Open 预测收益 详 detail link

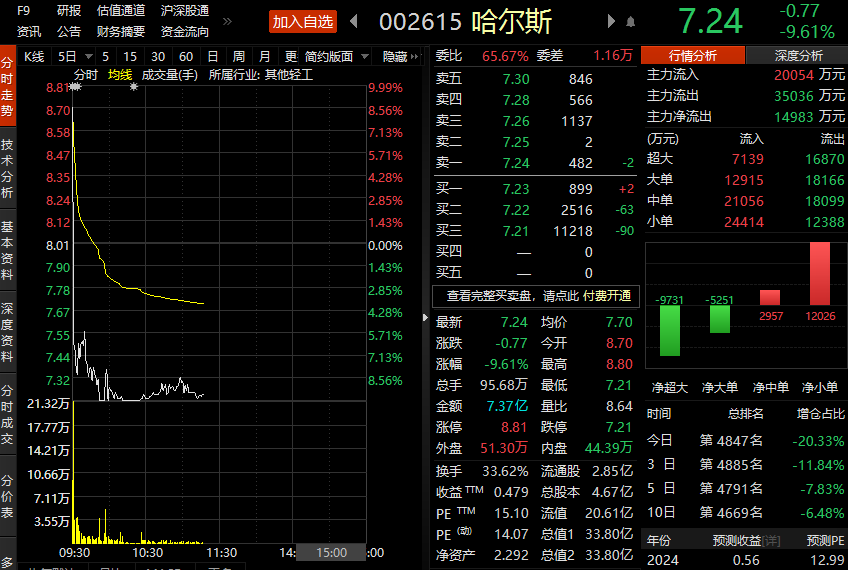771,540
